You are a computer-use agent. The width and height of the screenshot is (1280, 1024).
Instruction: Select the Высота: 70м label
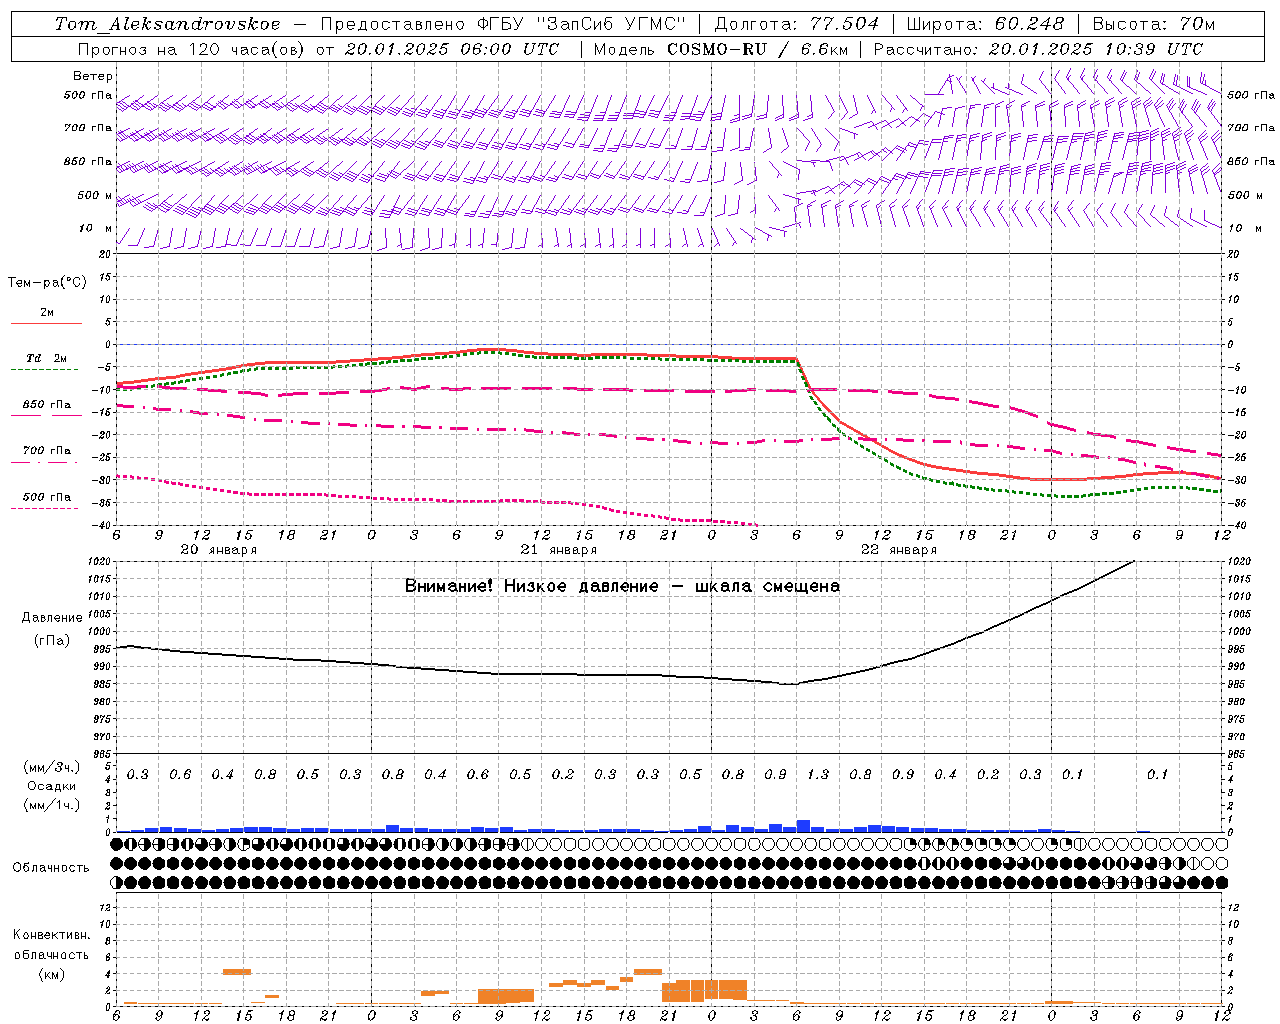pos(1154,24)
